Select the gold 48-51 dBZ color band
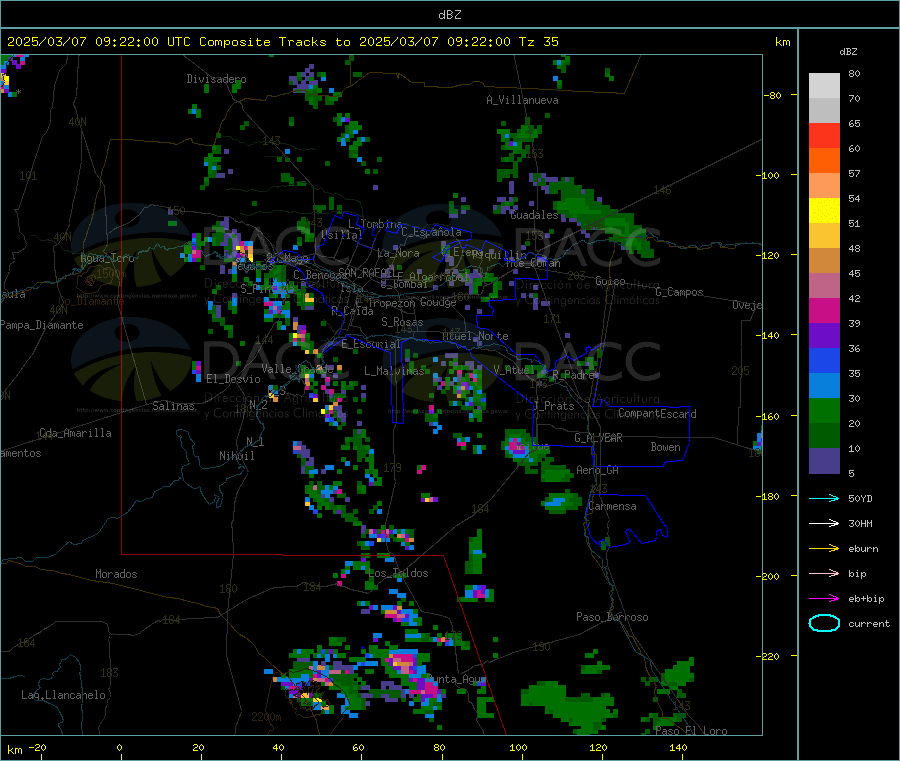The width and height of the screenshot is (900, 761). tap(824, 236)
